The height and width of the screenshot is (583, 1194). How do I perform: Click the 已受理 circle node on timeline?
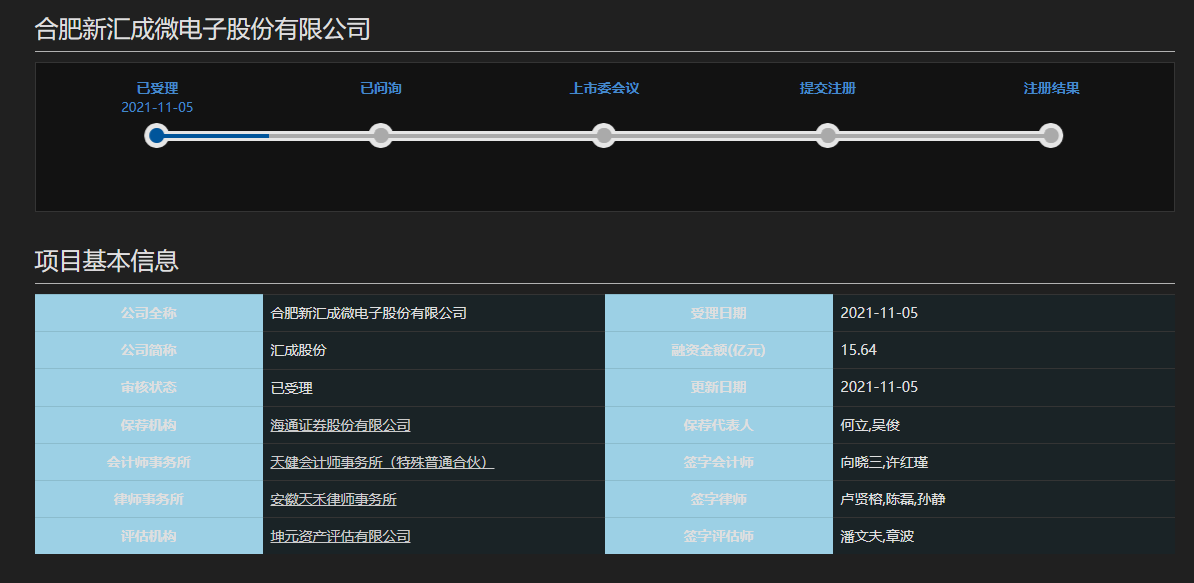156,135
